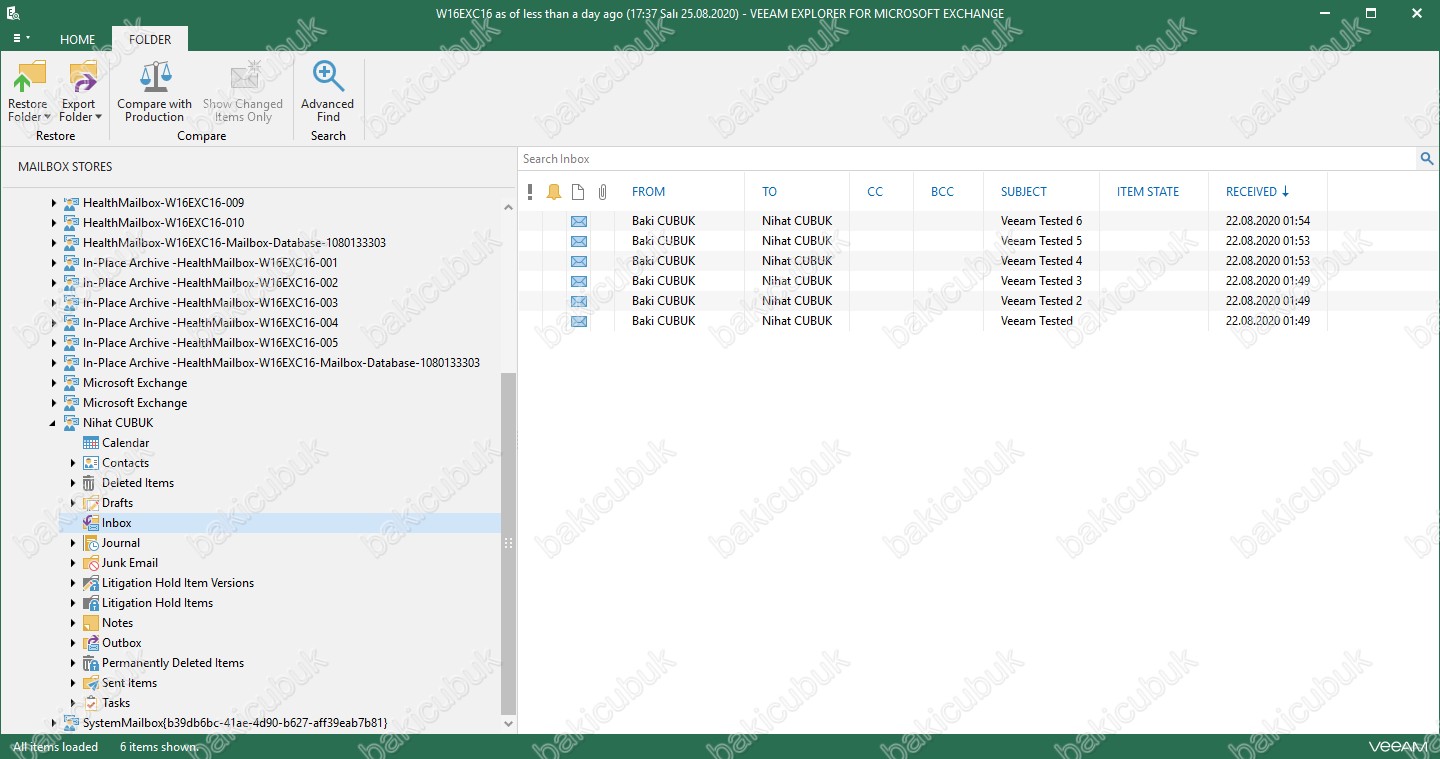
Task: Select the Inbox folder icon
Action: pyautogui.click(x=91, y=523)
